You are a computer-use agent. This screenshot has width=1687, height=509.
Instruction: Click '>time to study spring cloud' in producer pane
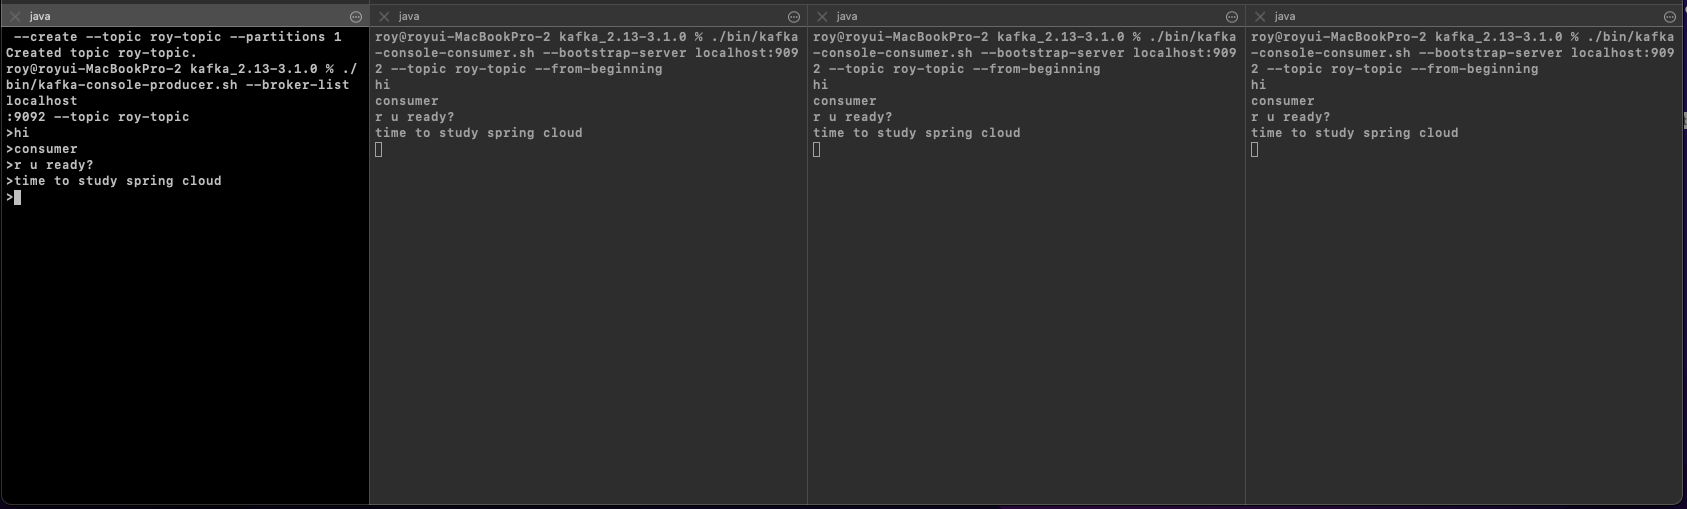click(114, 181)
